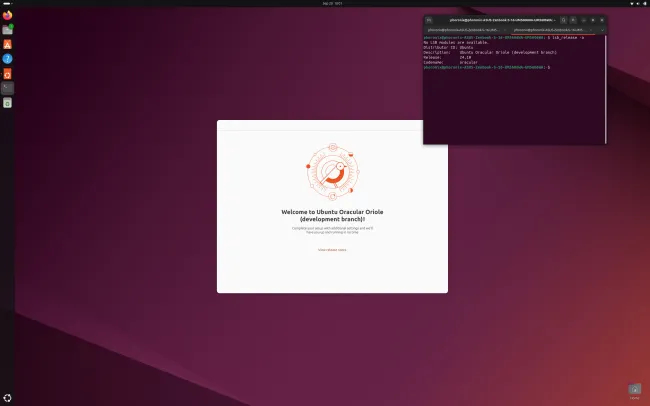
Task: Click the terminal vertical scrollbar
Action: (606, 89)
